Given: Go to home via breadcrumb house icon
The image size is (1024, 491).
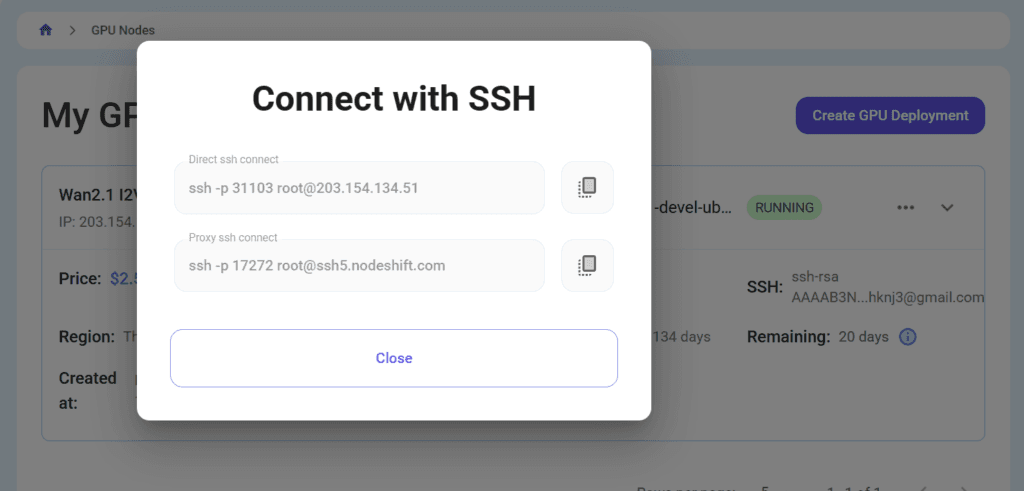Looking at the screenshot, I should [46, 30].
